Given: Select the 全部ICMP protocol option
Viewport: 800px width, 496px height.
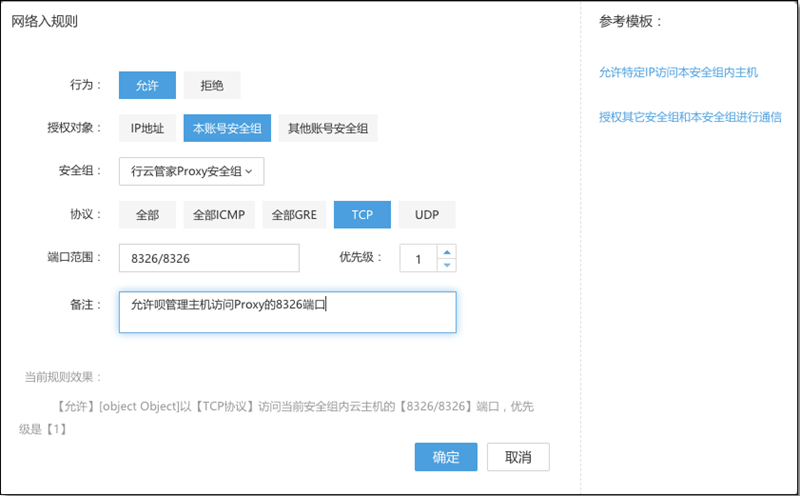Looking at the screenshot, I should tap(219, 214).
